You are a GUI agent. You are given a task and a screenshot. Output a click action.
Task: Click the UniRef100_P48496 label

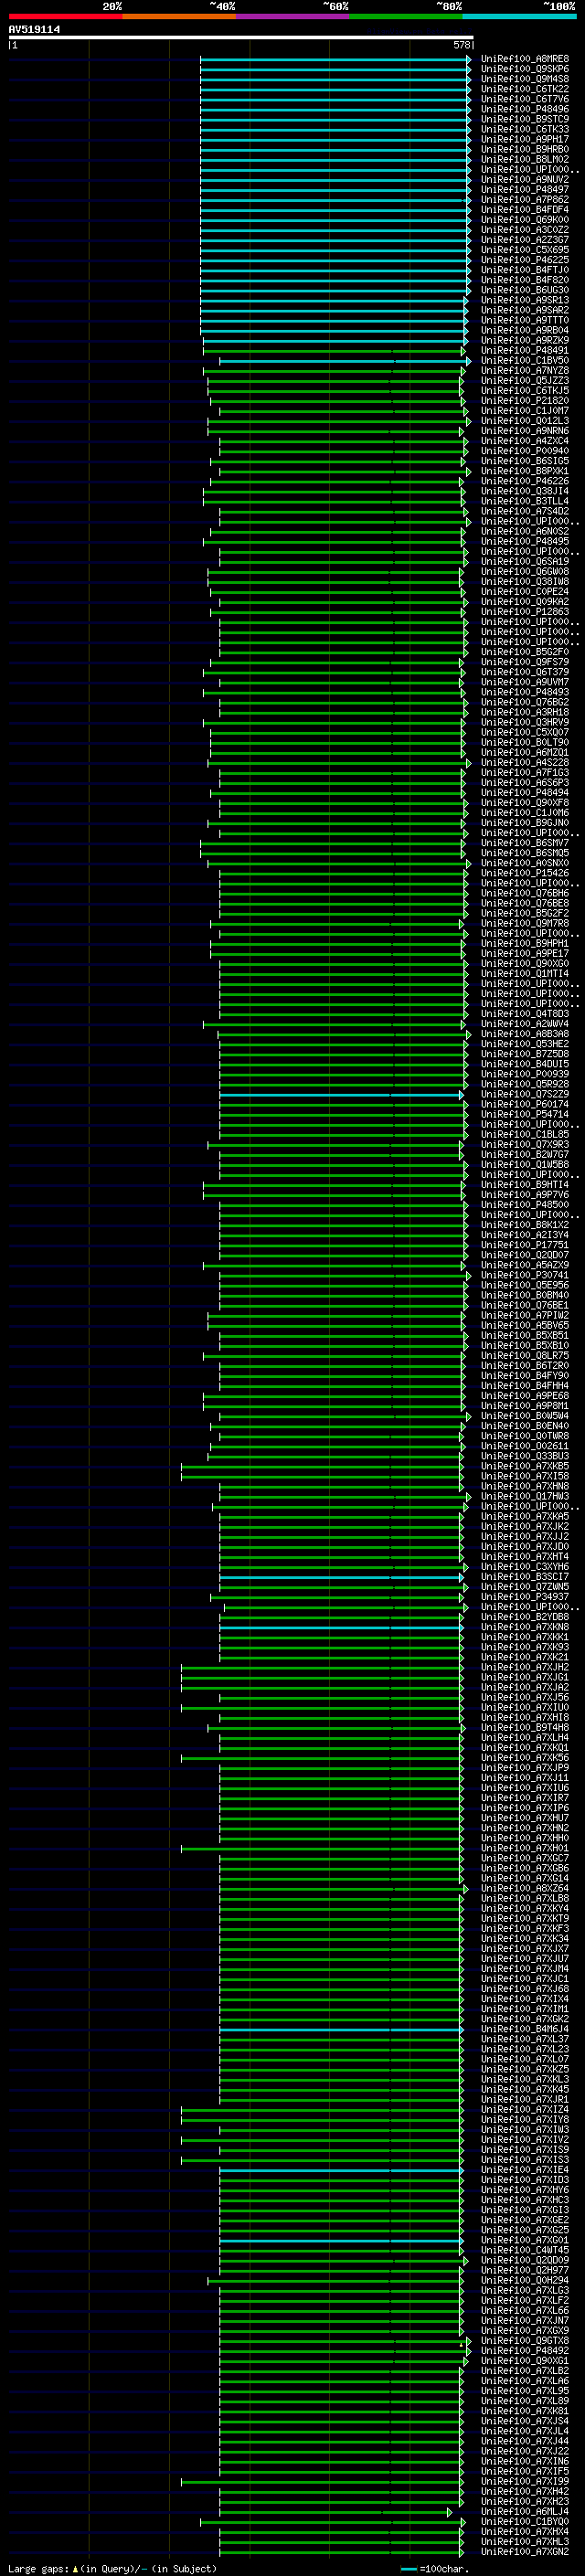524,110
